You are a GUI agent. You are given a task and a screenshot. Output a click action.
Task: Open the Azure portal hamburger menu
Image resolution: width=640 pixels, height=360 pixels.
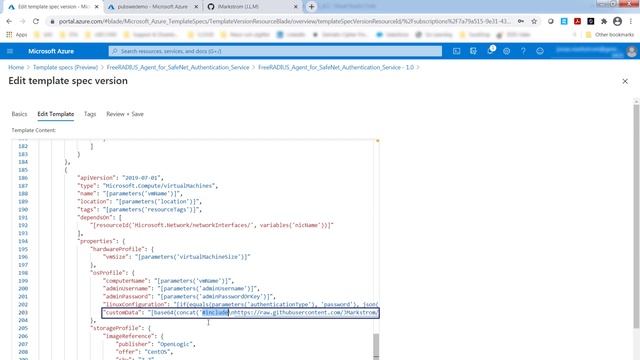[10, 51]
